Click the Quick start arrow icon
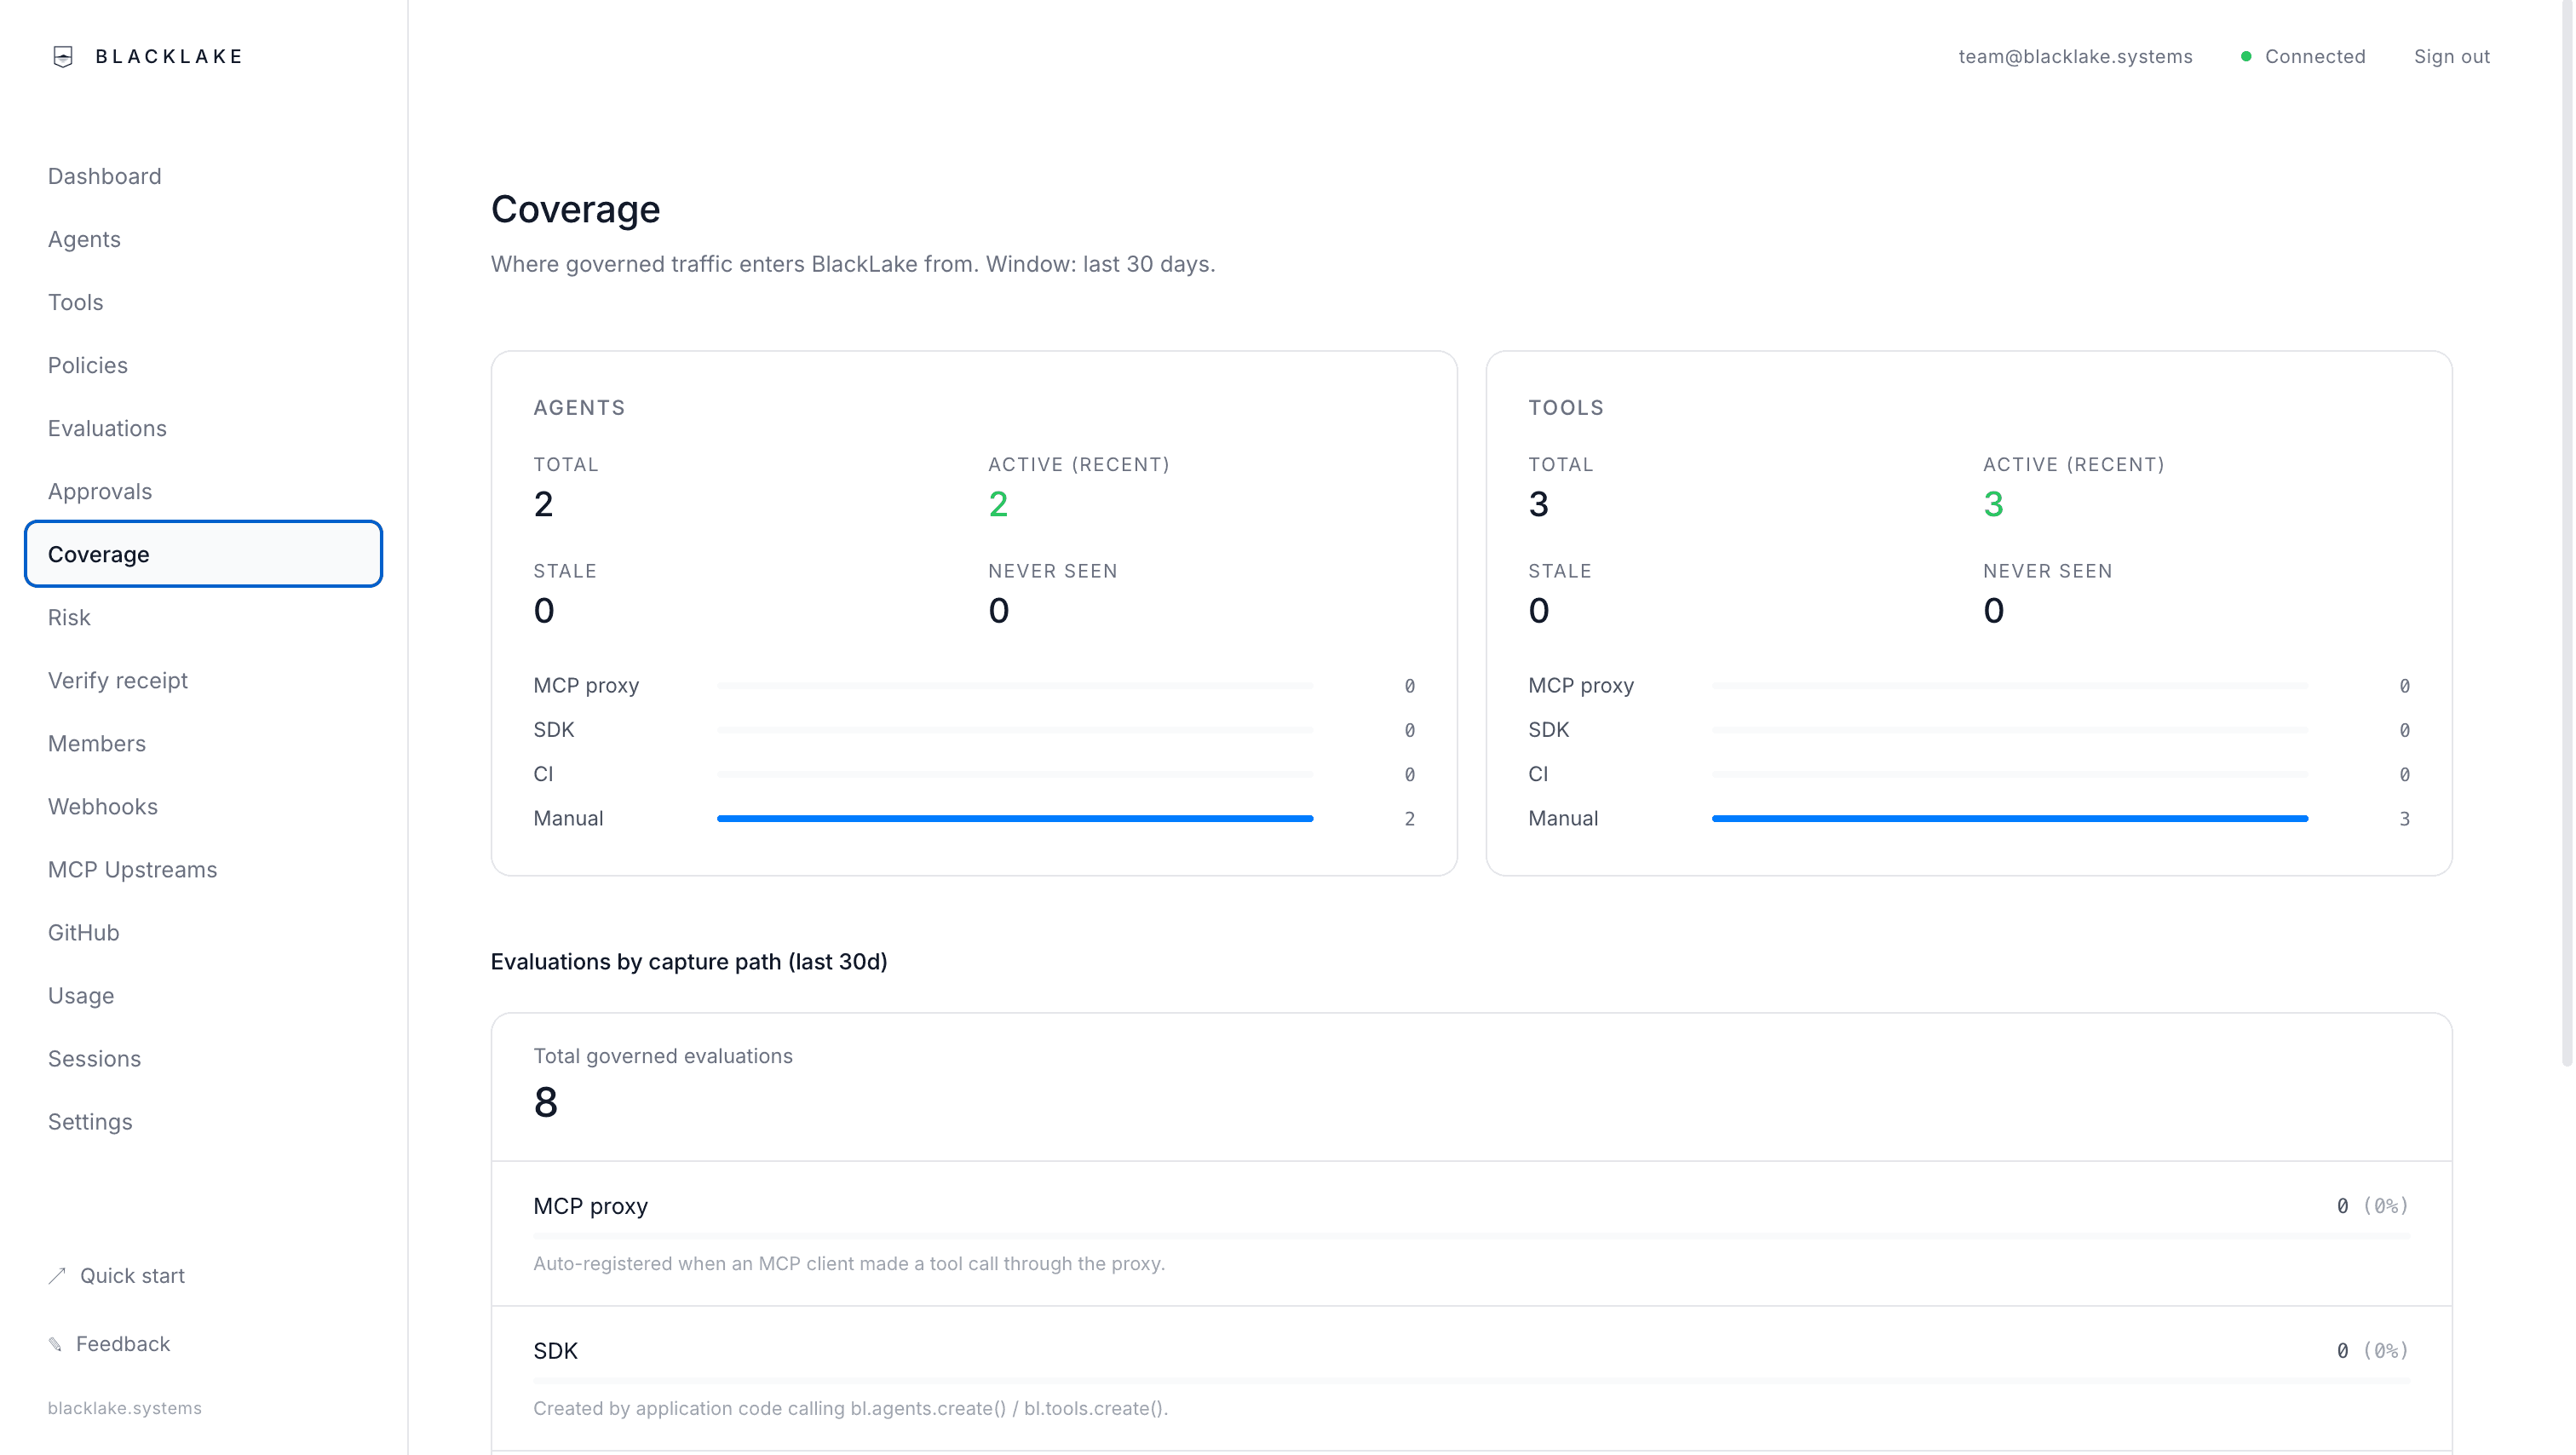This screenshot has height=1455, width=2576. (x=57, y=1275)
